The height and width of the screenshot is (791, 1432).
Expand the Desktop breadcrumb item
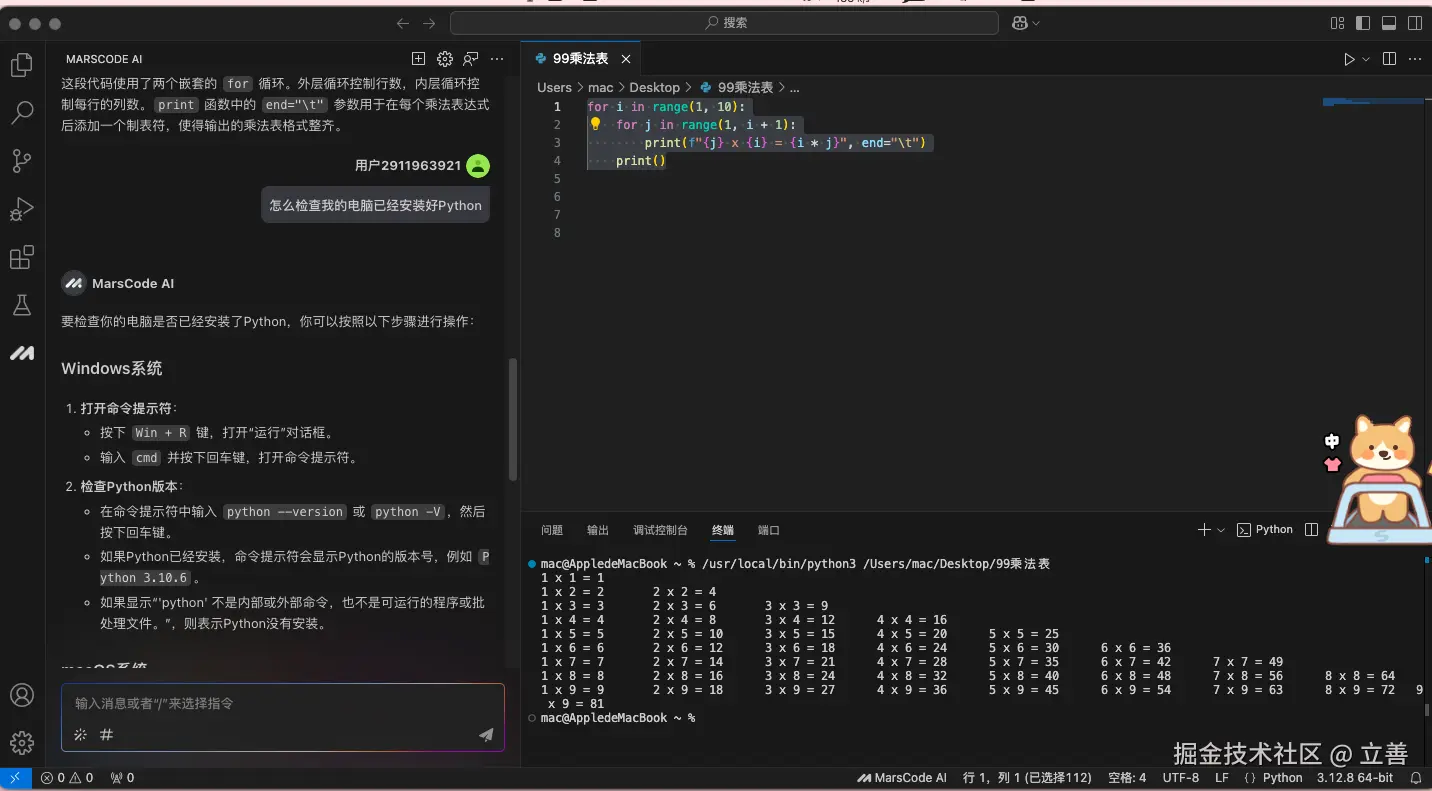click(655, 87)
